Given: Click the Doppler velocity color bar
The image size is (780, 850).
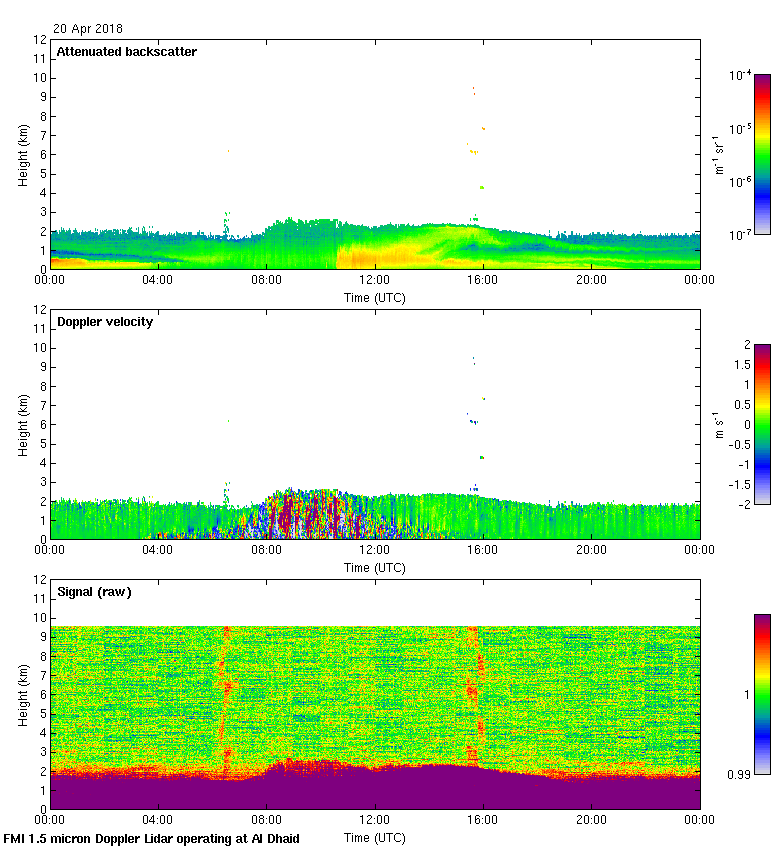Looking at the screenshot, I should [x=762, y=424].
